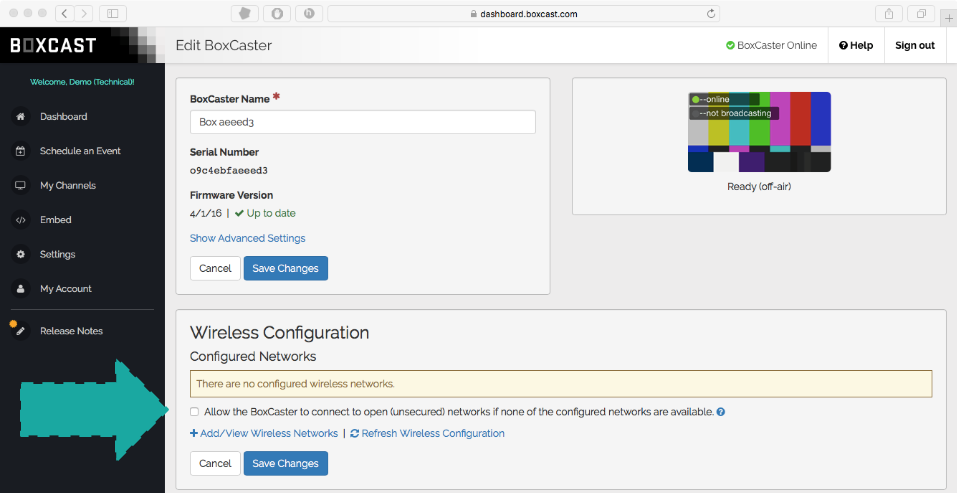The width and height of the screenshot is (957, 493).
Task: Click the Release Notes pencil icon
Action: [20, 331]
